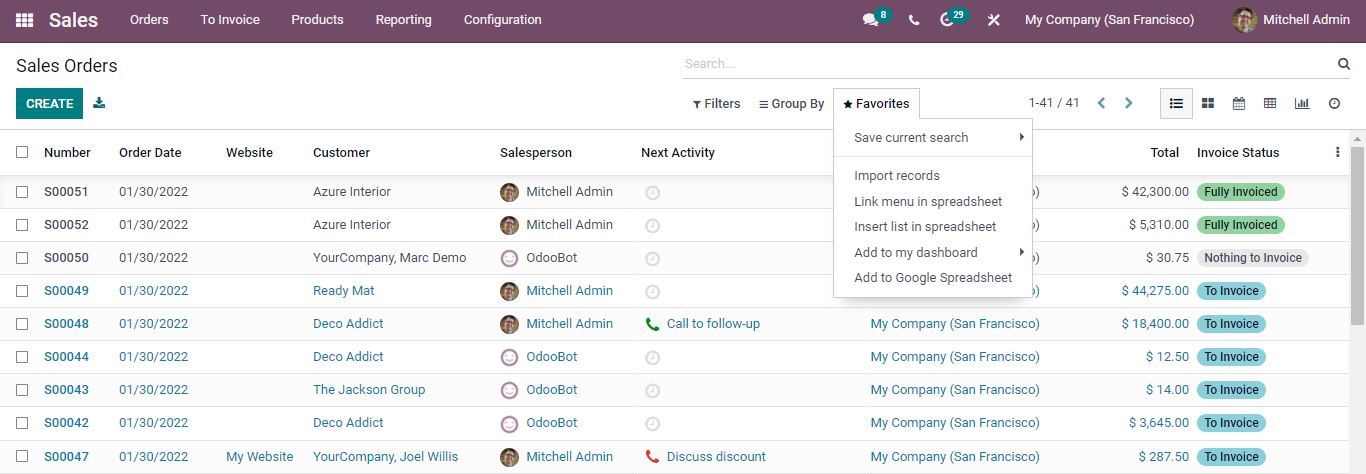Switch to Kanban view
Screen dimensions: 1366x474
[x=1208, y=103]
